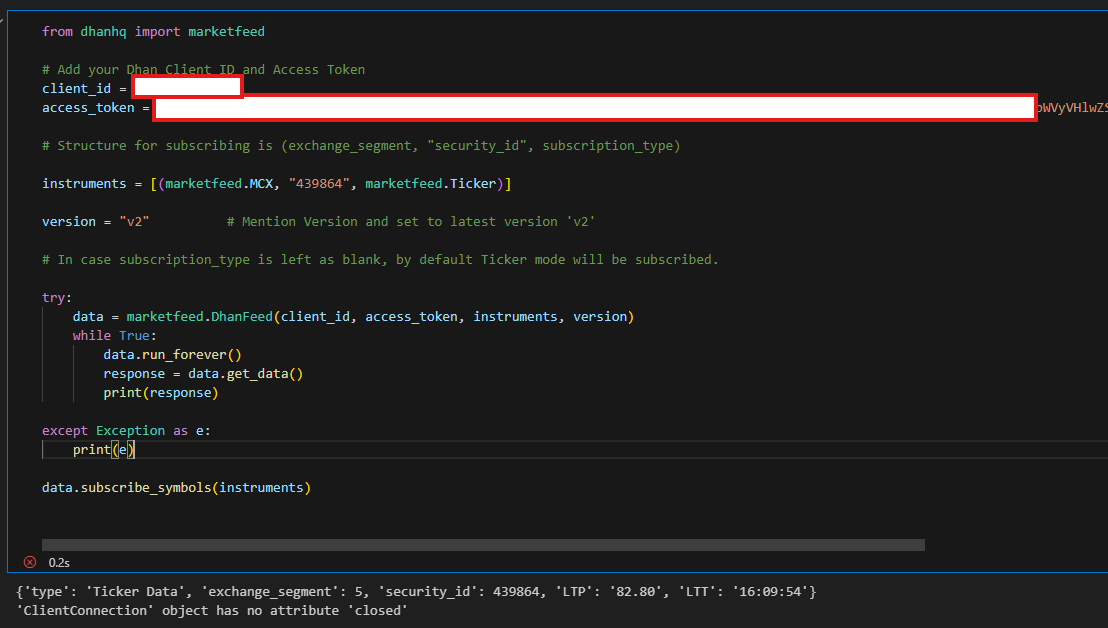Image resolution: width=1108 pixels, height=628 pixels.
Task: Click the print(response) statement
Action: (x=161, y=393)
